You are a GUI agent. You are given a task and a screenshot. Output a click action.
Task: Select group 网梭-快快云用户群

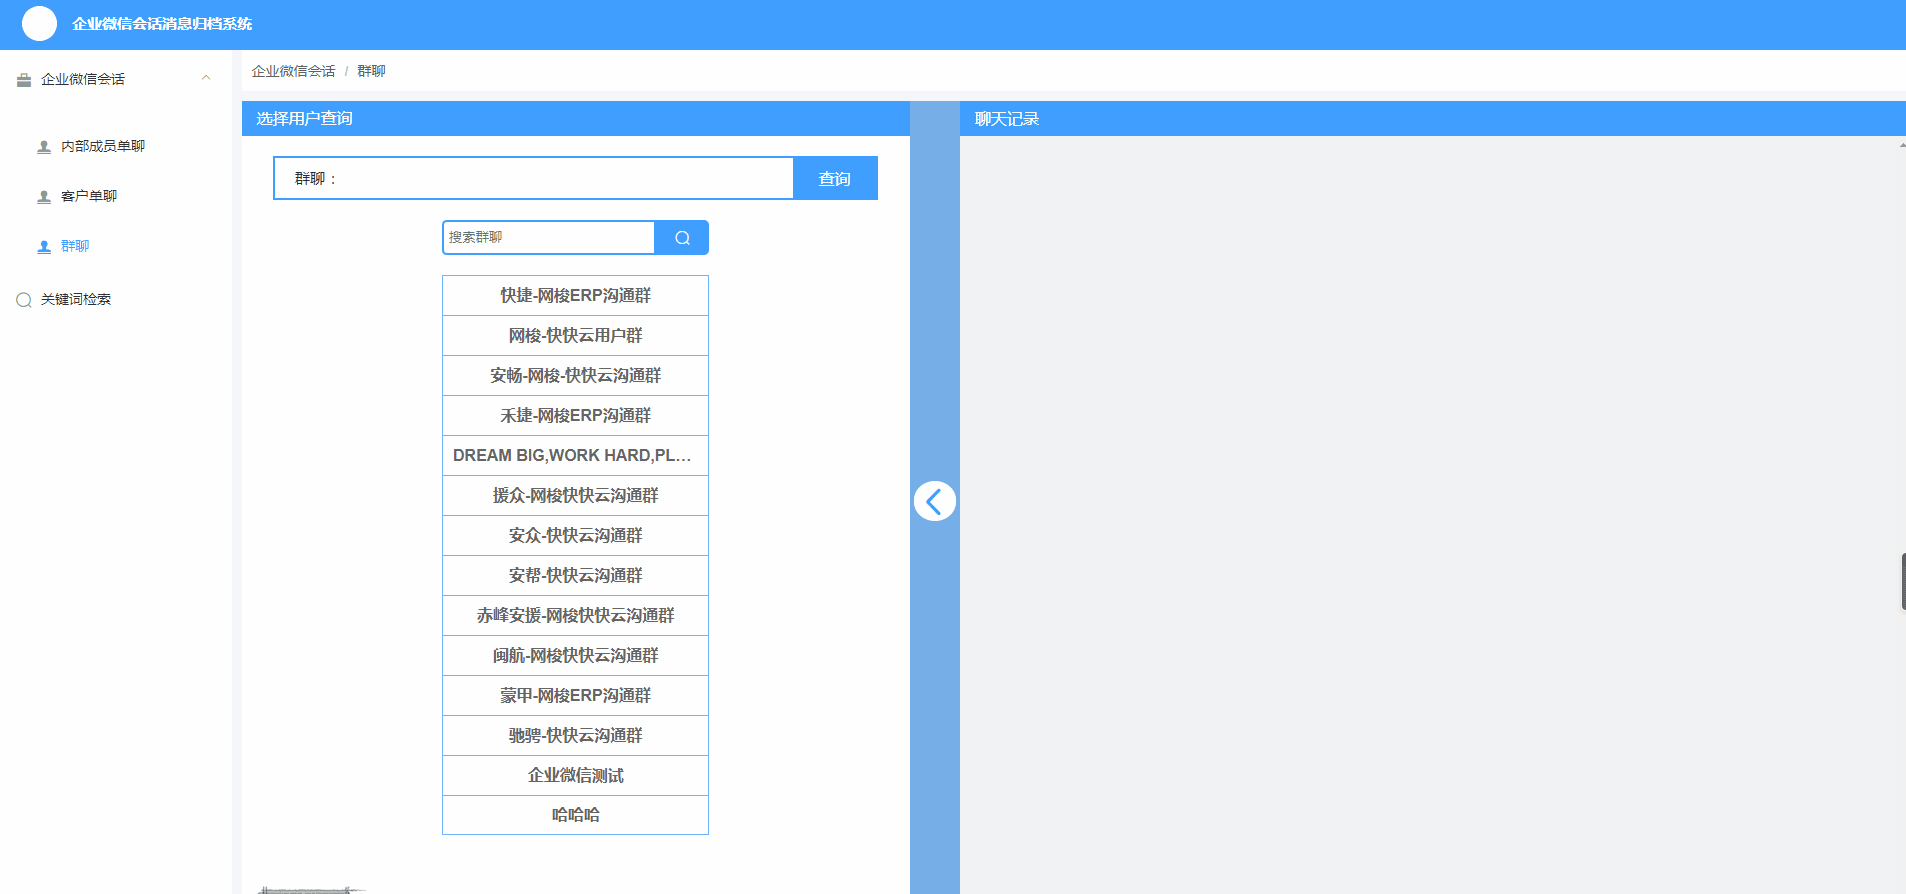[575, 336]
